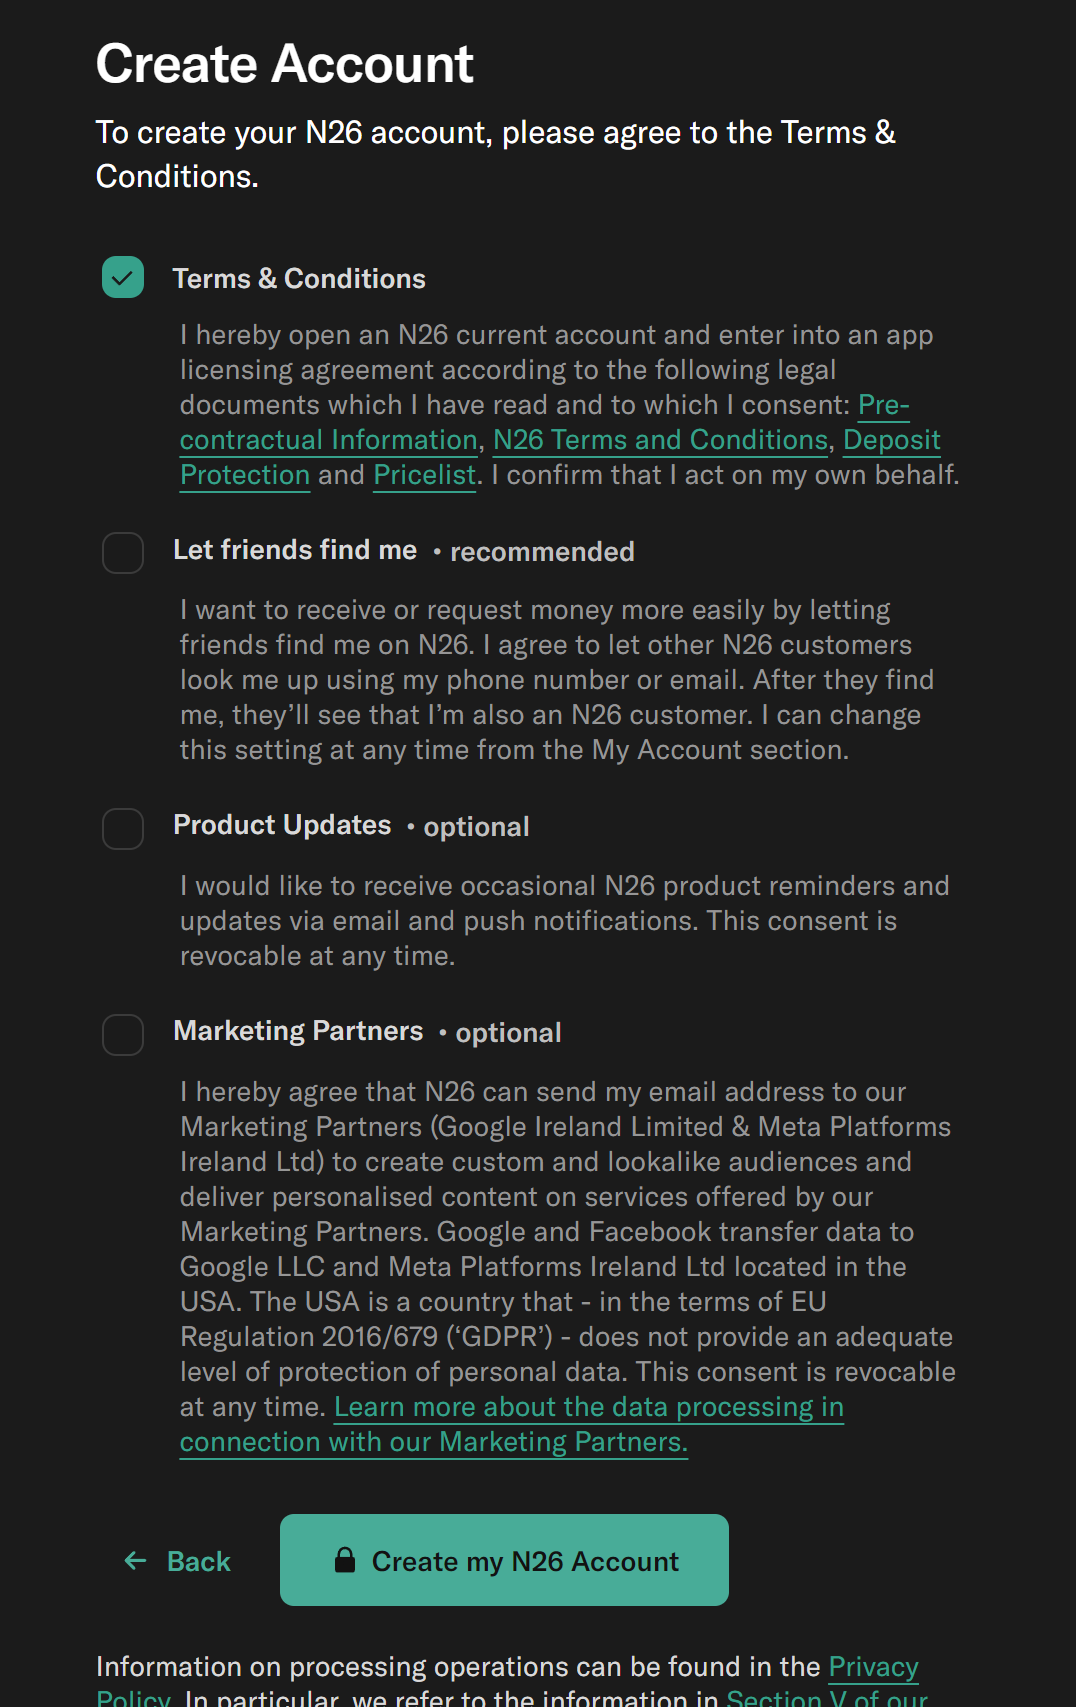Go back using the Back text
This screenshot has width=1076, height=1707.
click(199, 1562)
